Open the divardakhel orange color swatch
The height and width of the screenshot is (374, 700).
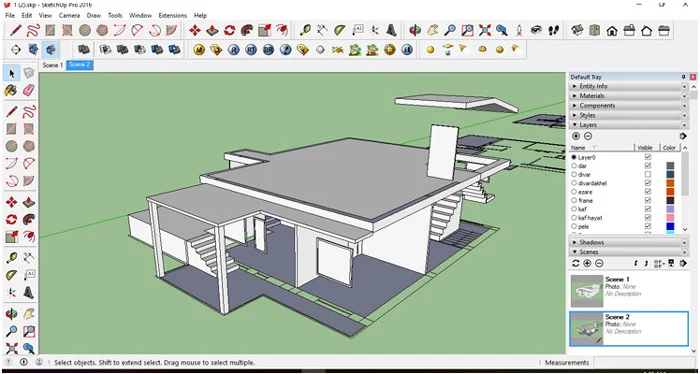point(670,183)
